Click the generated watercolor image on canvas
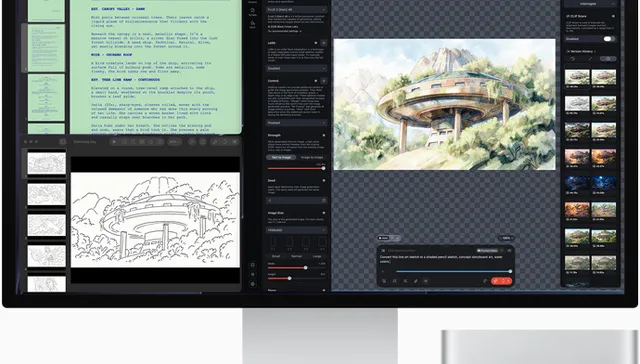This screenshot has width=640, height=364. pyautogui.click(x=444, y=104)
